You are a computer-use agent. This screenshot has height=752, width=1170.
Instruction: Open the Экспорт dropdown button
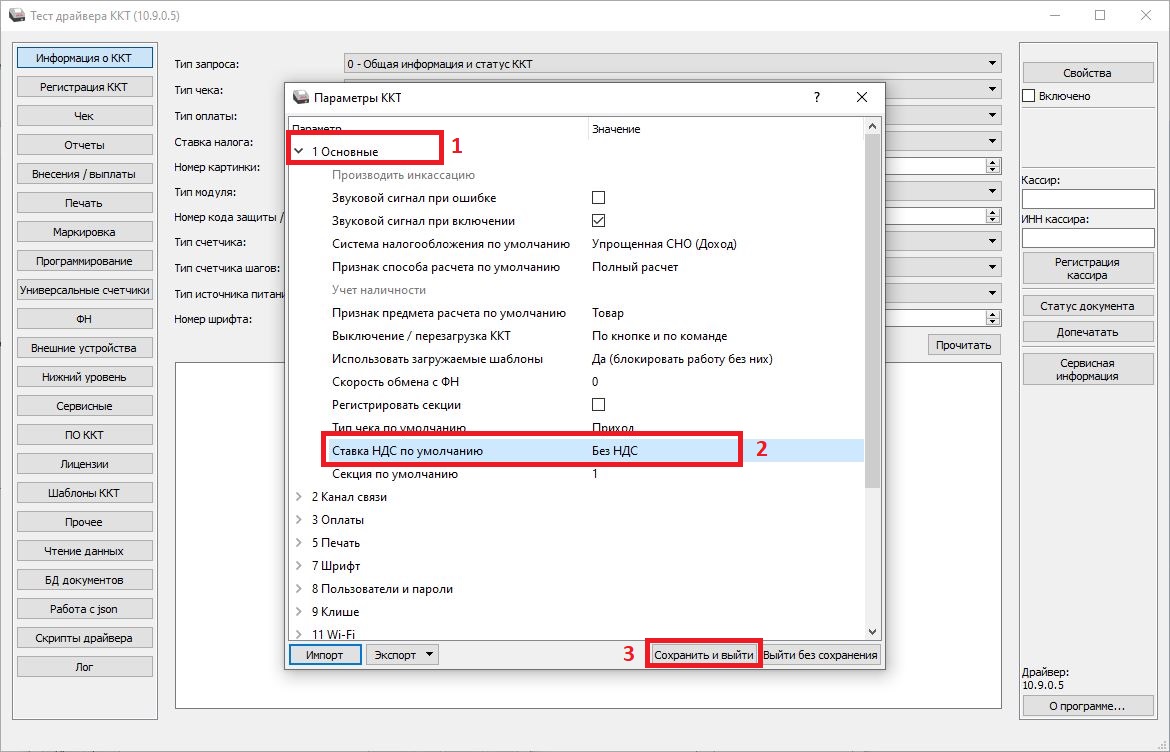(403, 655)
